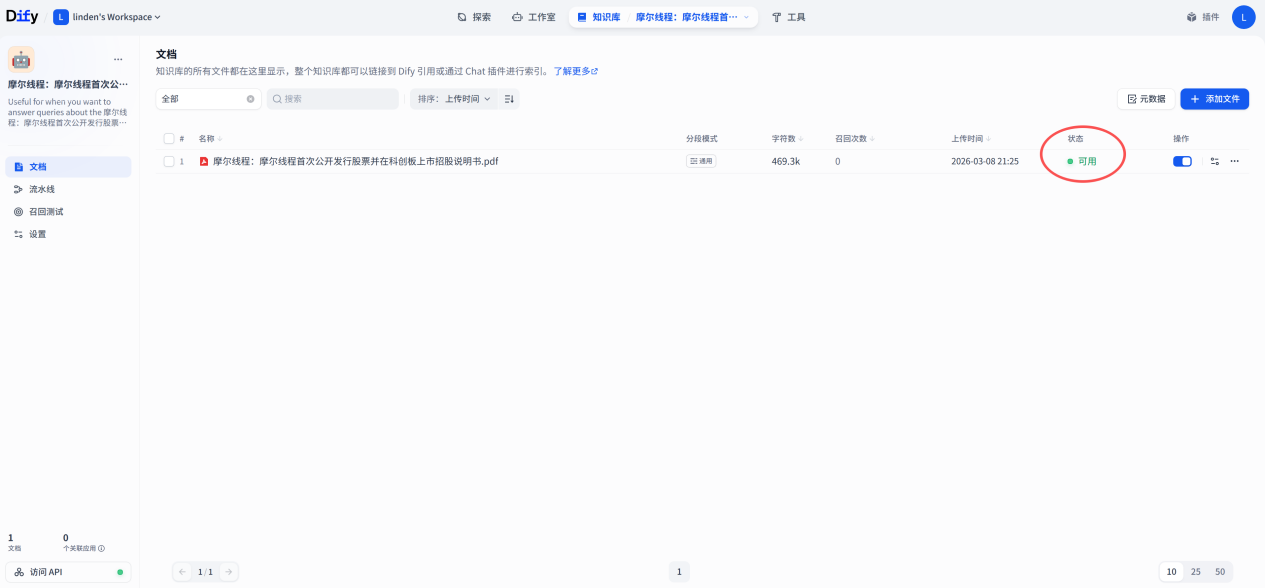Image resolution: width=1265 pixels, height=588 pixels.
Task: Click the 元数据 button
Action: coord(1146,99)
